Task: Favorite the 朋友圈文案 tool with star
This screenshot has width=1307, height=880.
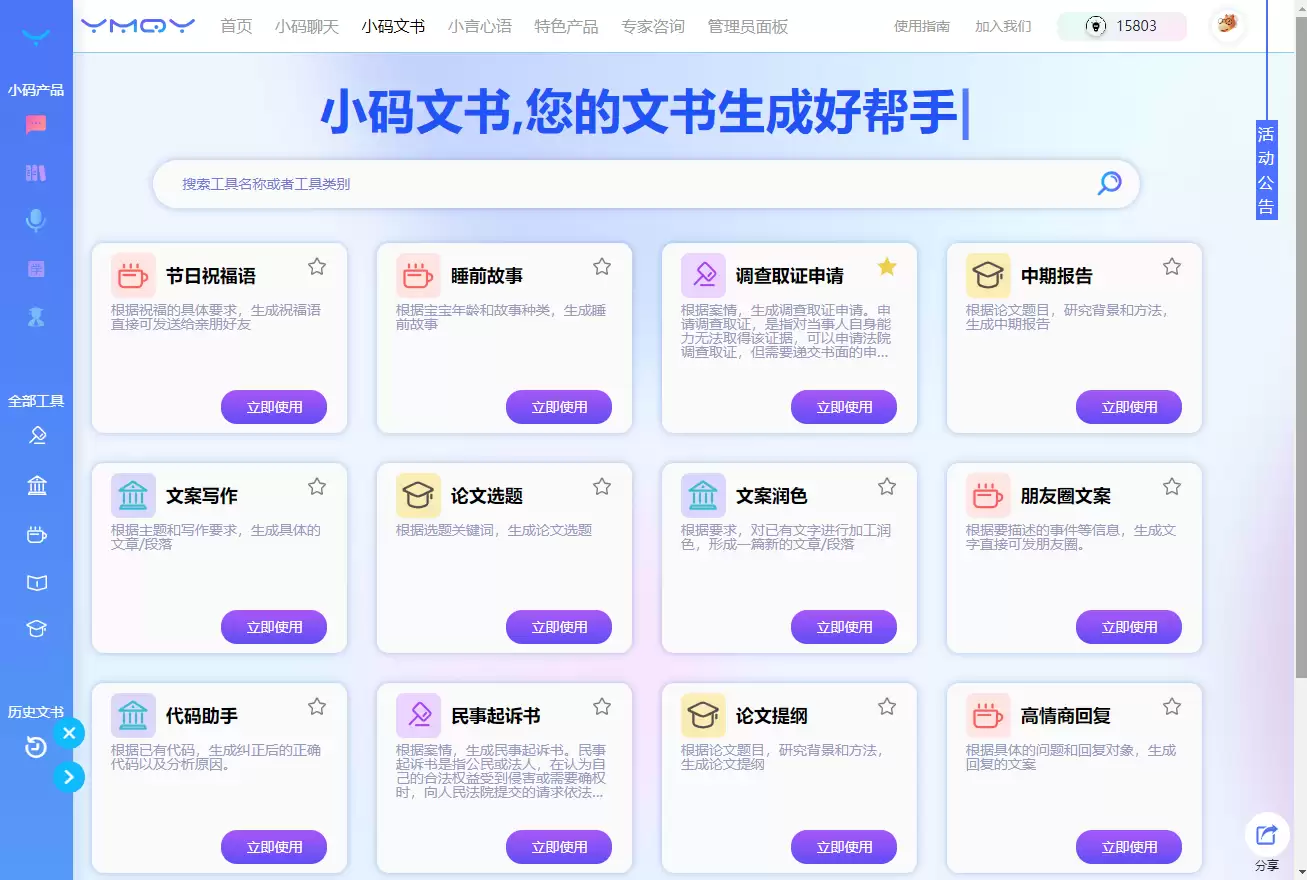Action: pyautogui.click(x=1172, y=486)
